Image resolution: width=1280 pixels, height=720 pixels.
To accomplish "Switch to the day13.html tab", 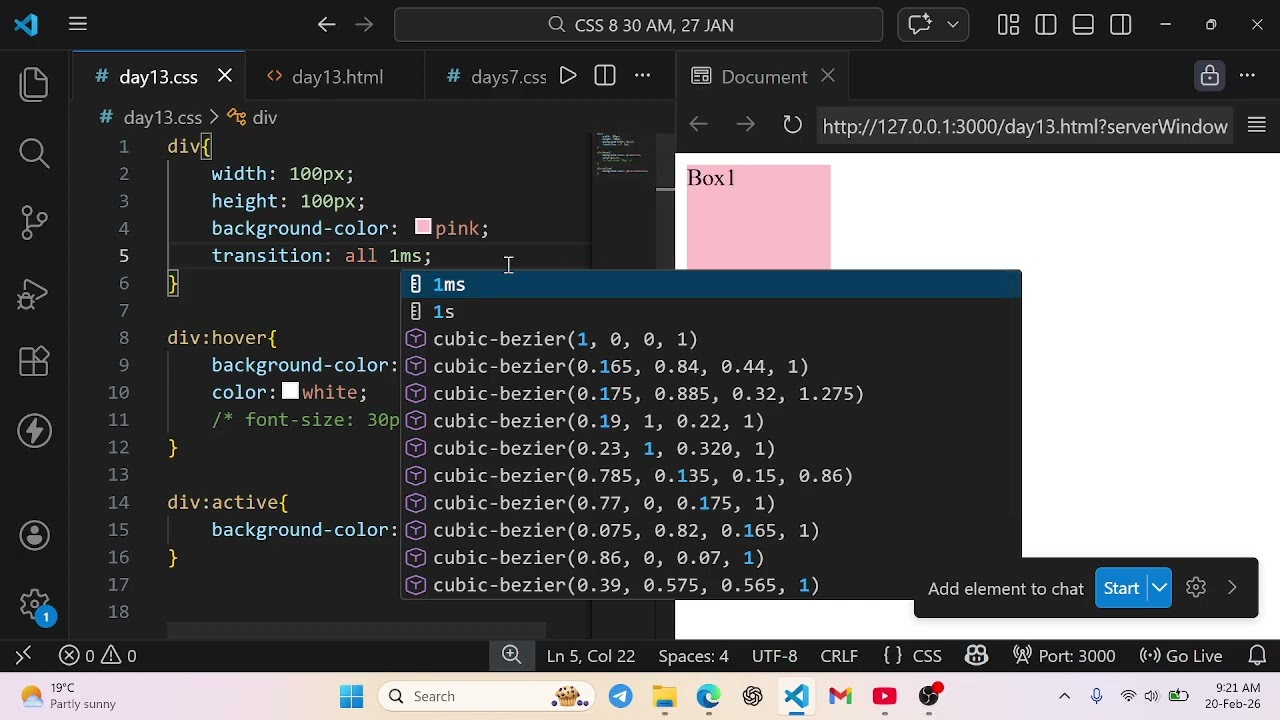I will point(337,77).
